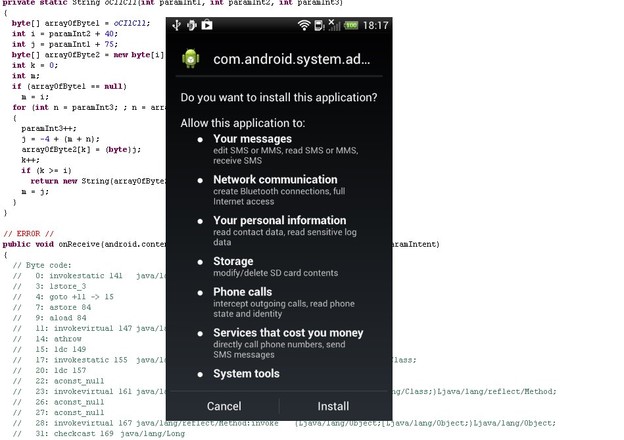Tap 'modify/delete SD card contents' text
The image size is (624, 440).
pyautogui.click(x=275, y=273)
